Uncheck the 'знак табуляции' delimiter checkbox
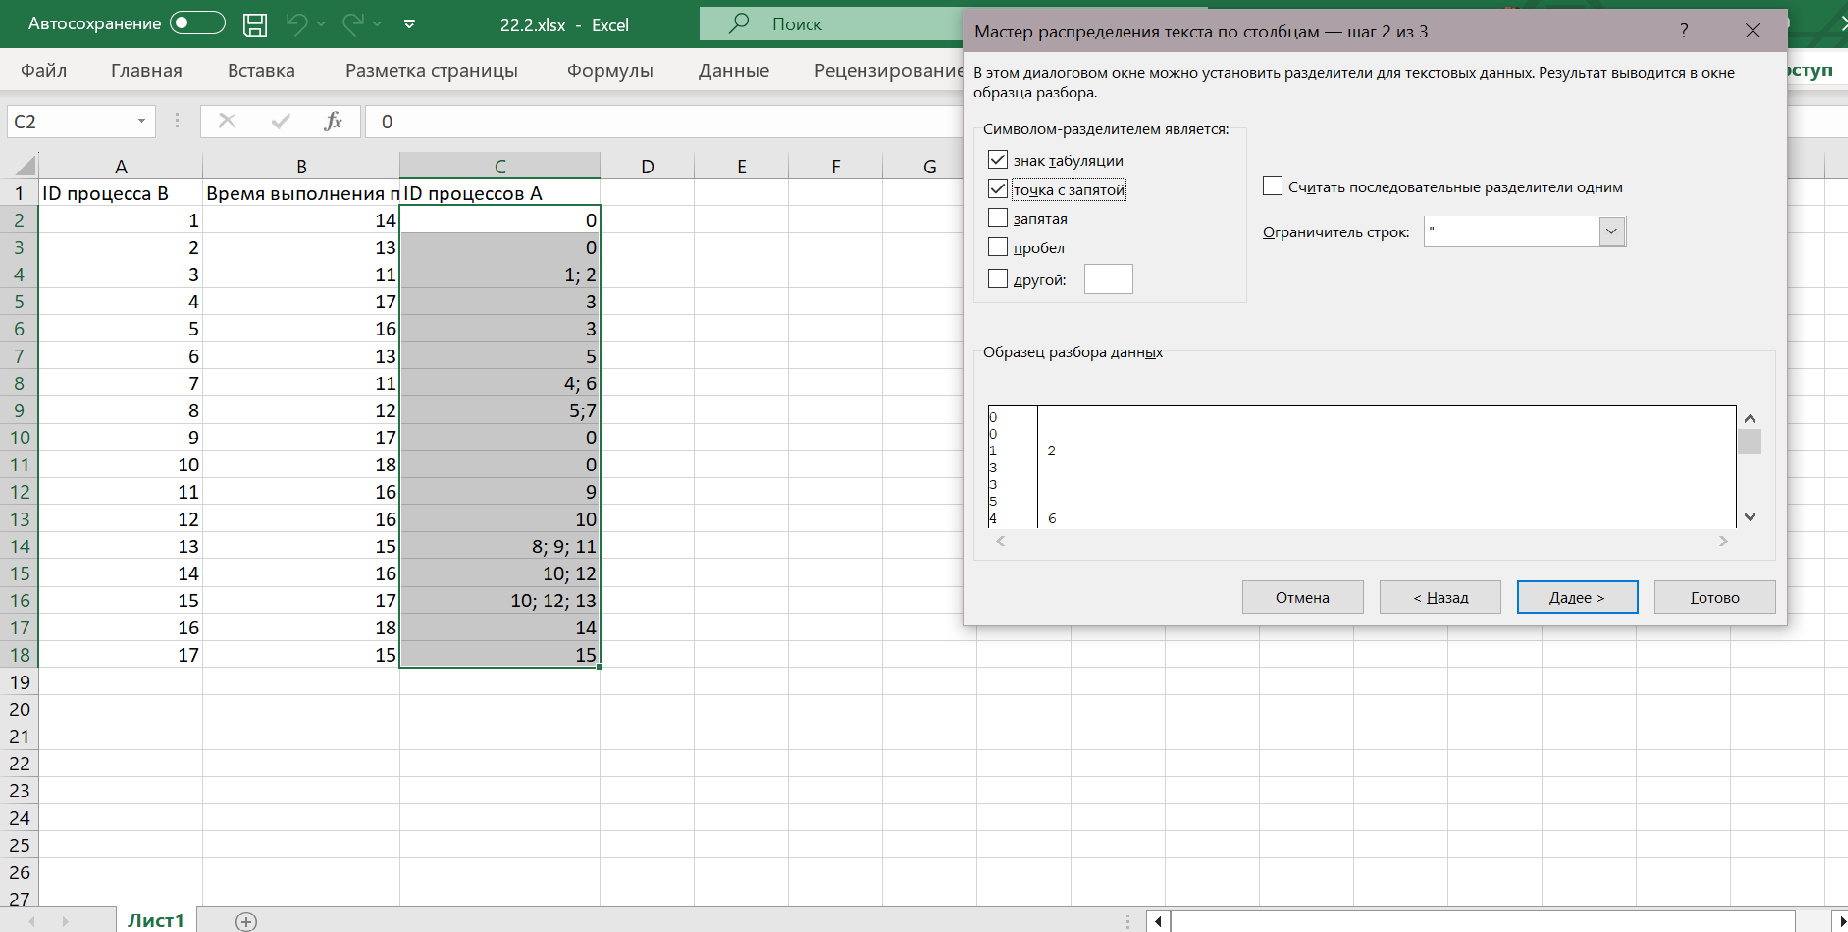1848x932 pixels. 998,160
